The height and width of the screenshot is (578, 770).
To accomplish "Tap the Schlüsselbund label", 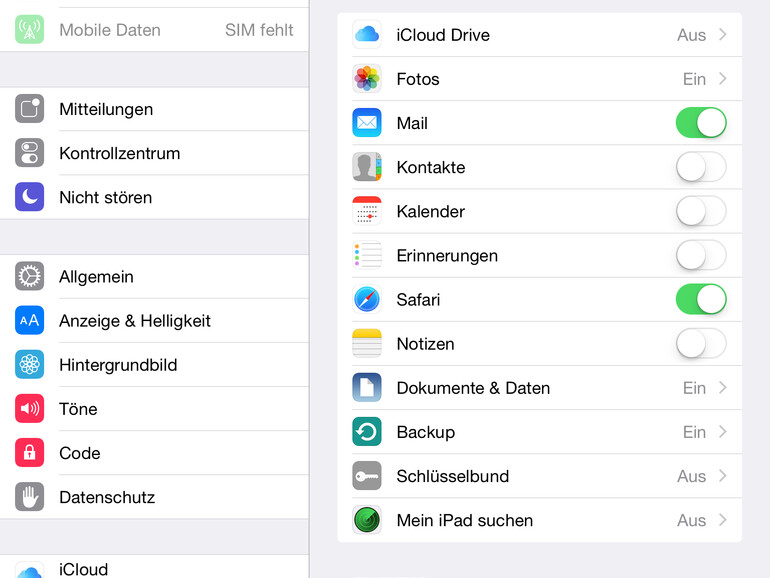I will (453, 476).
